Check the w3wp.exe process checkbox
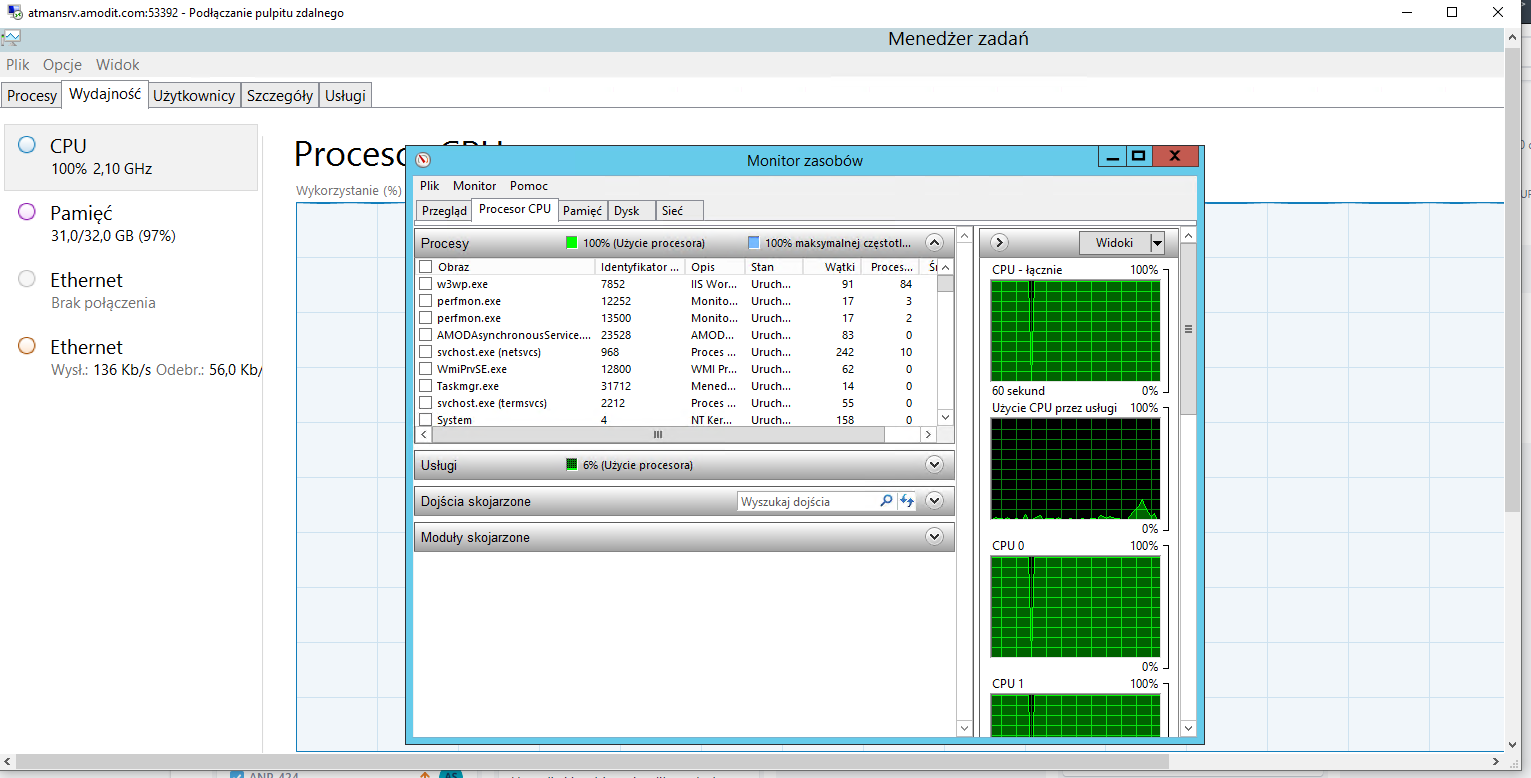This screenshot has width=1531, height=778. click(x=426, y=284)
